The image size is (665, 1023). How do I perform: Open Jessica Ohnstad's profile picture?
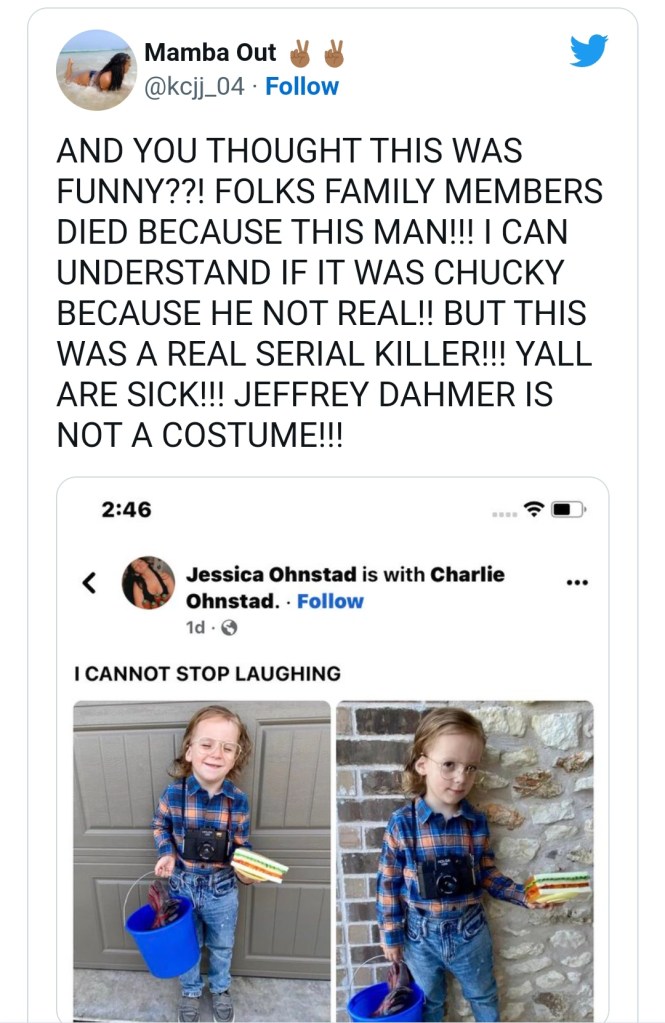coord(148,582)
